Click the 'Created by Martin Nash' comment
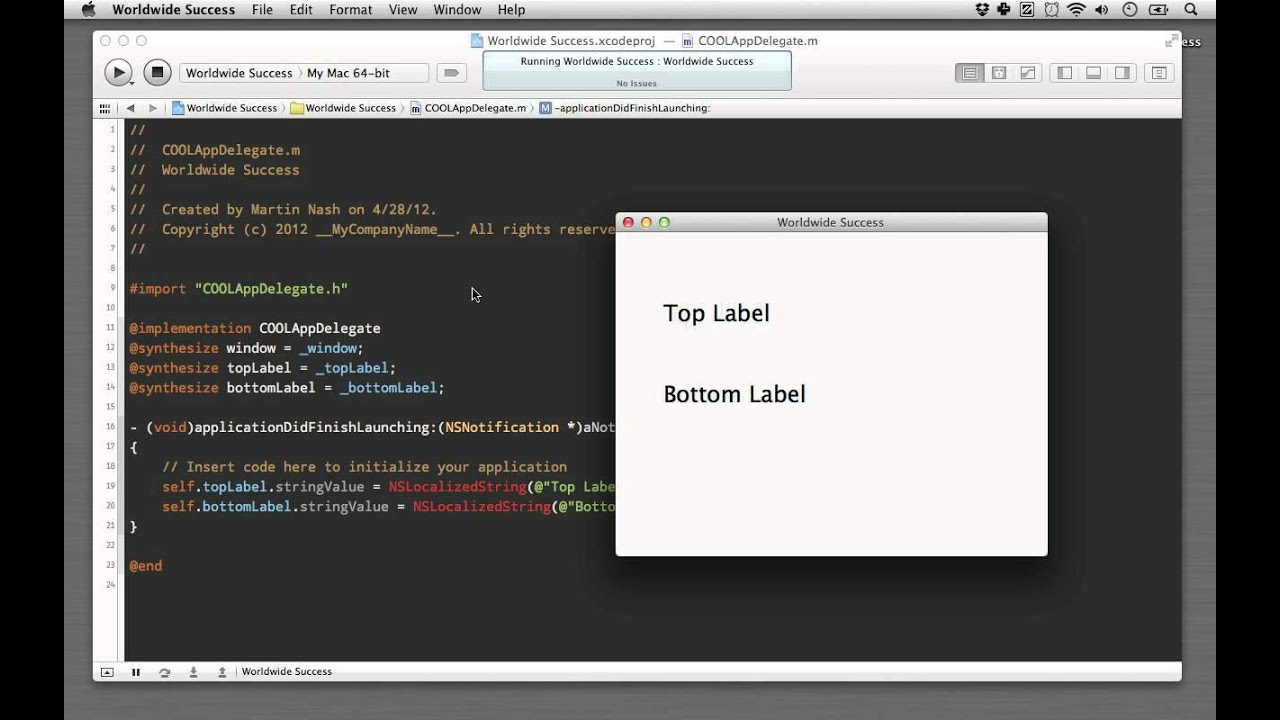This screenshot has width=1280, height=720. click(283, 209)
